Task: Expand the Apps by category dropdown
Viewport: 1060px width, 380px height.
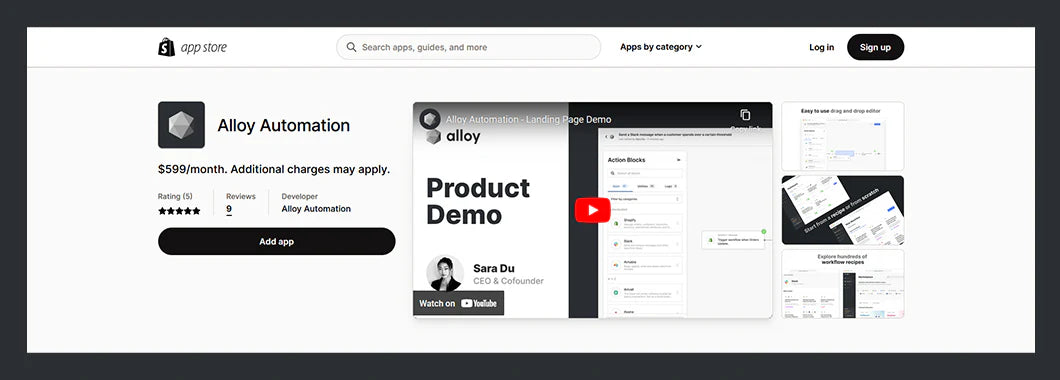Action: (x=660, y=47)
